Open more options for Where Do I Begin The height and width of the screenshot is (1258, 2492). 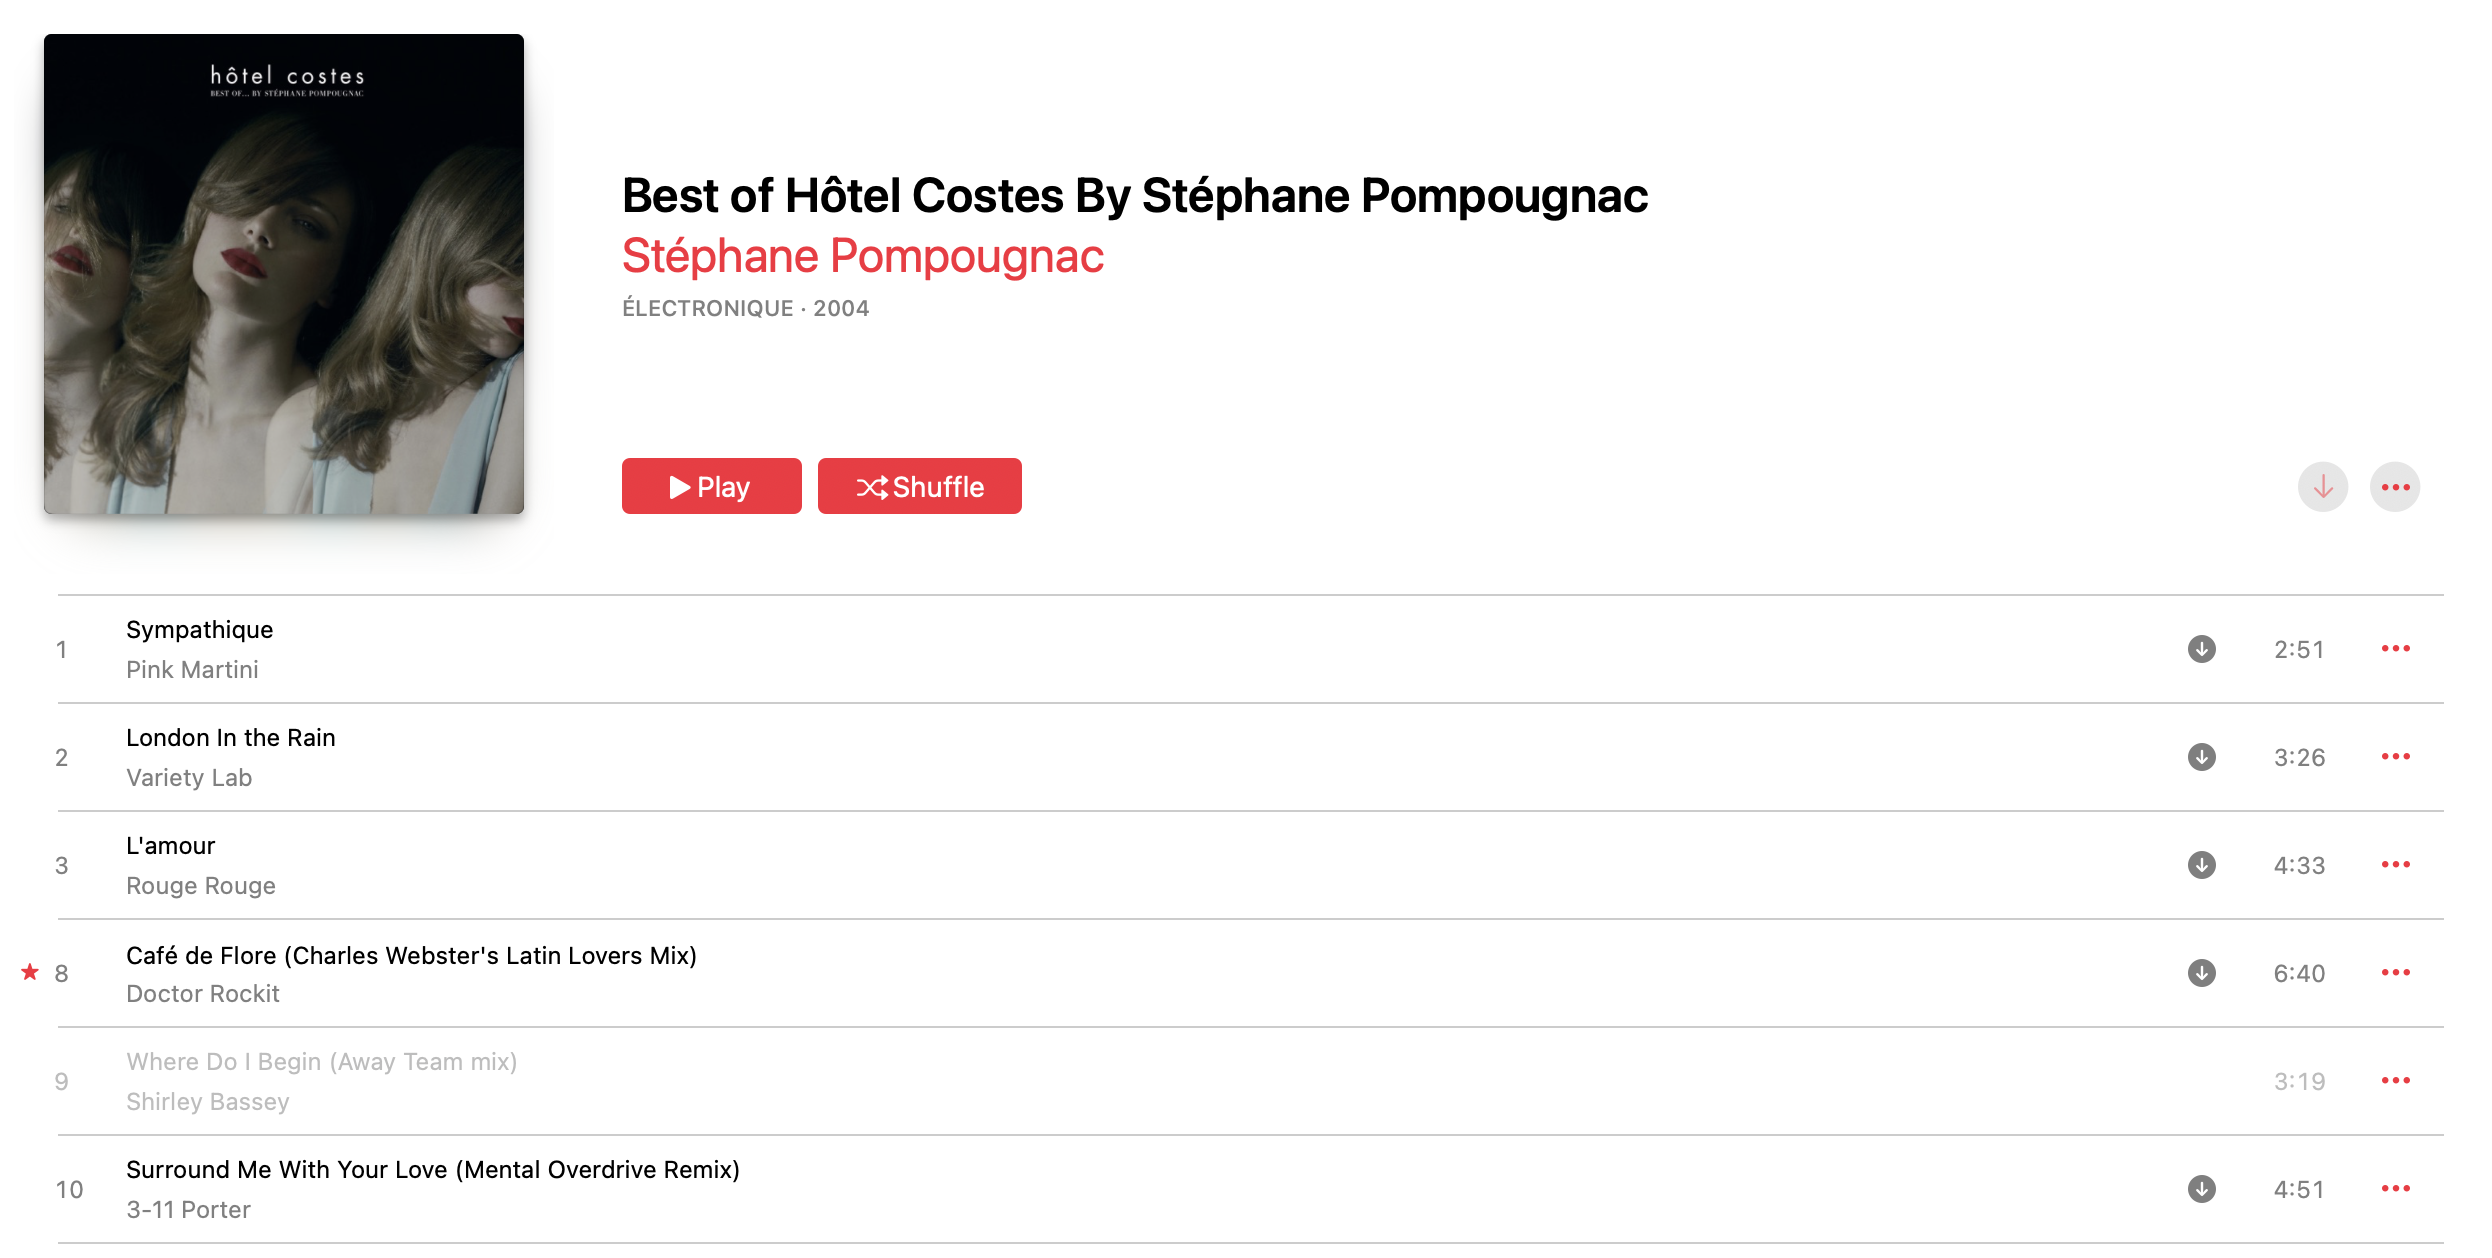click(2395, 1081)
